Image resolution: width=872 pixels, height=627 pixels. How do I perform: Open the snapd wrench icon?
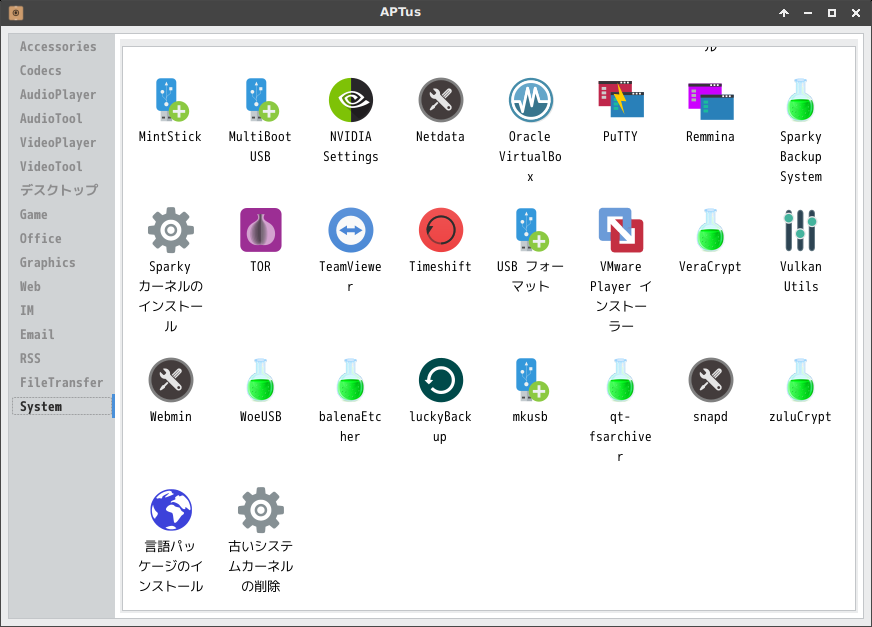[x=711, y=380]
